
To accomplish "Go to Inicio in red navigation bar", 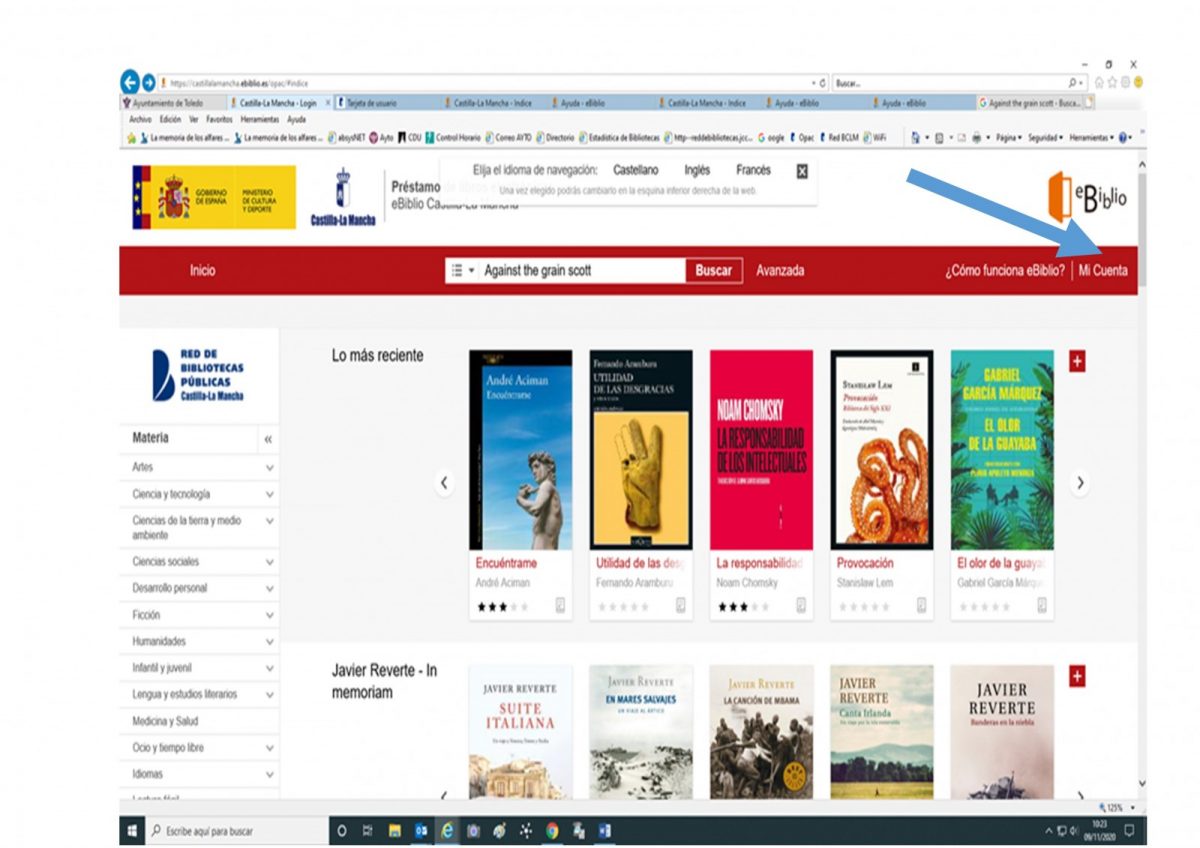I will tap(202, 270).
